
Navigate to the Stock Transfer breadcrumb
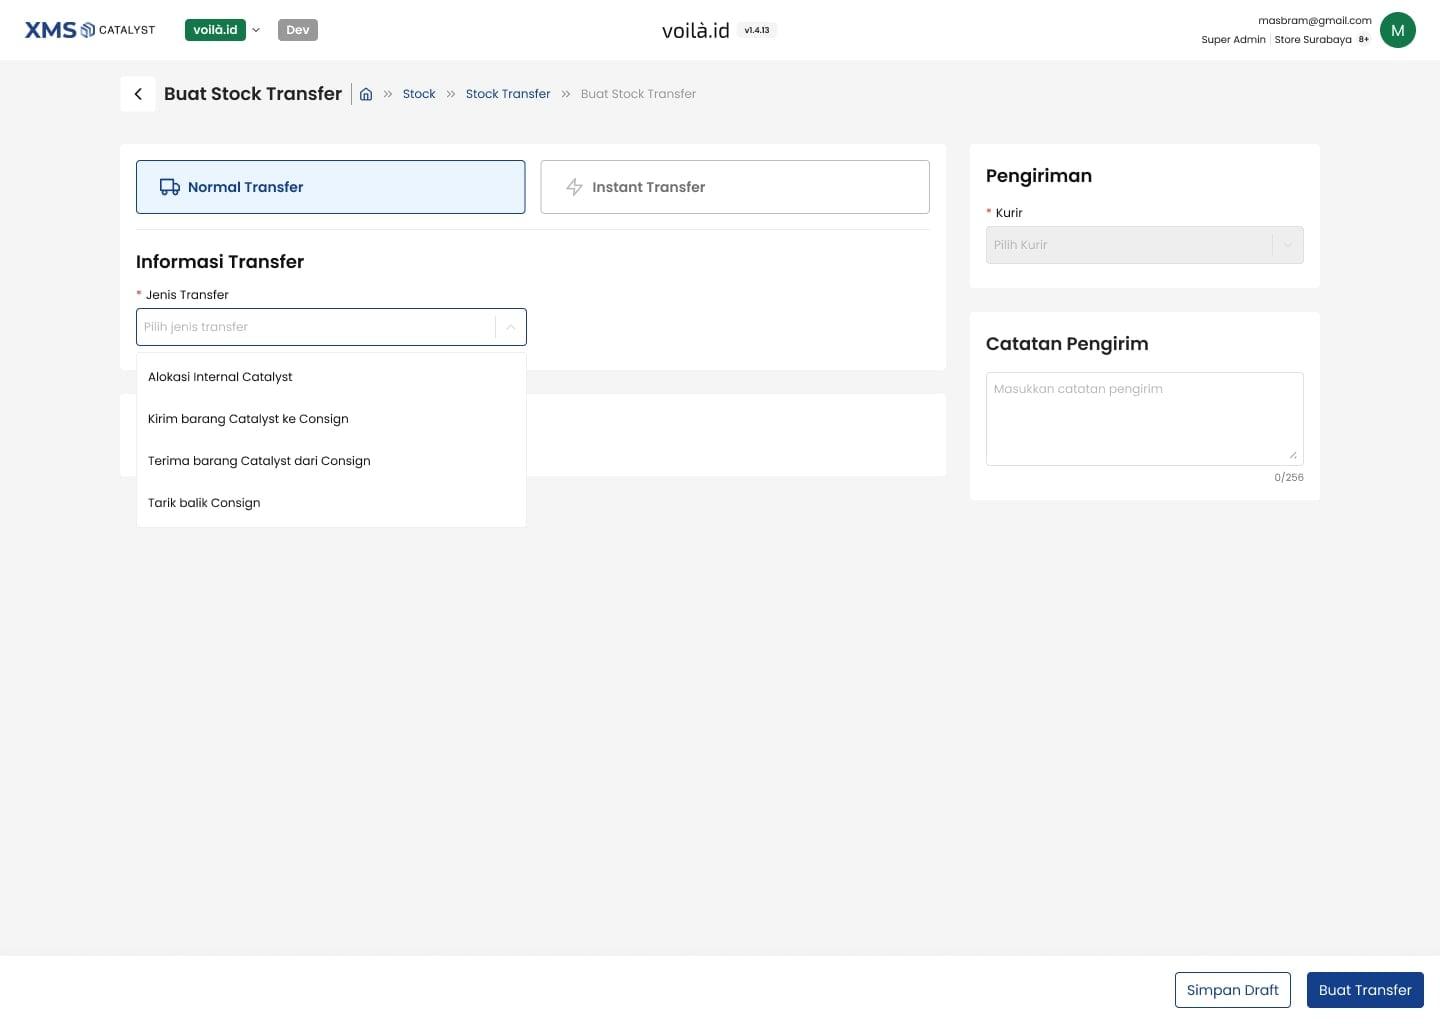(508, 94)
